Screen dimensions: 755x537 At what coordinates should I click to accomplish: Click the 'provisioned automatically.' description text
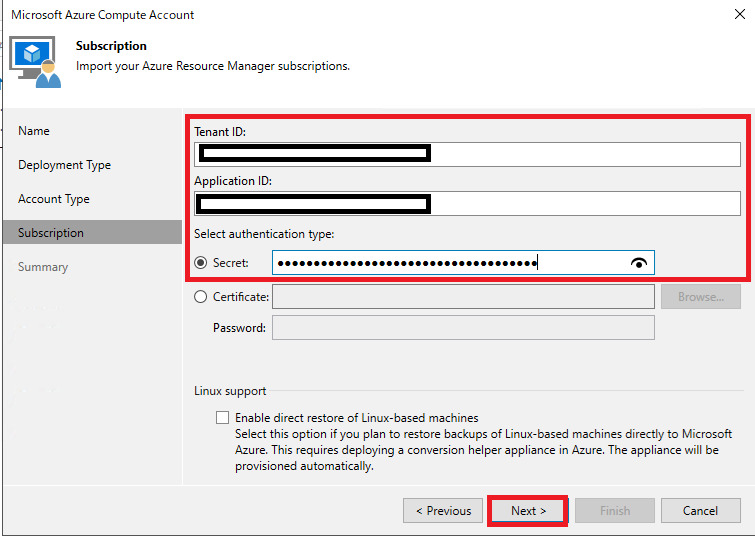[x=304, y=466]
